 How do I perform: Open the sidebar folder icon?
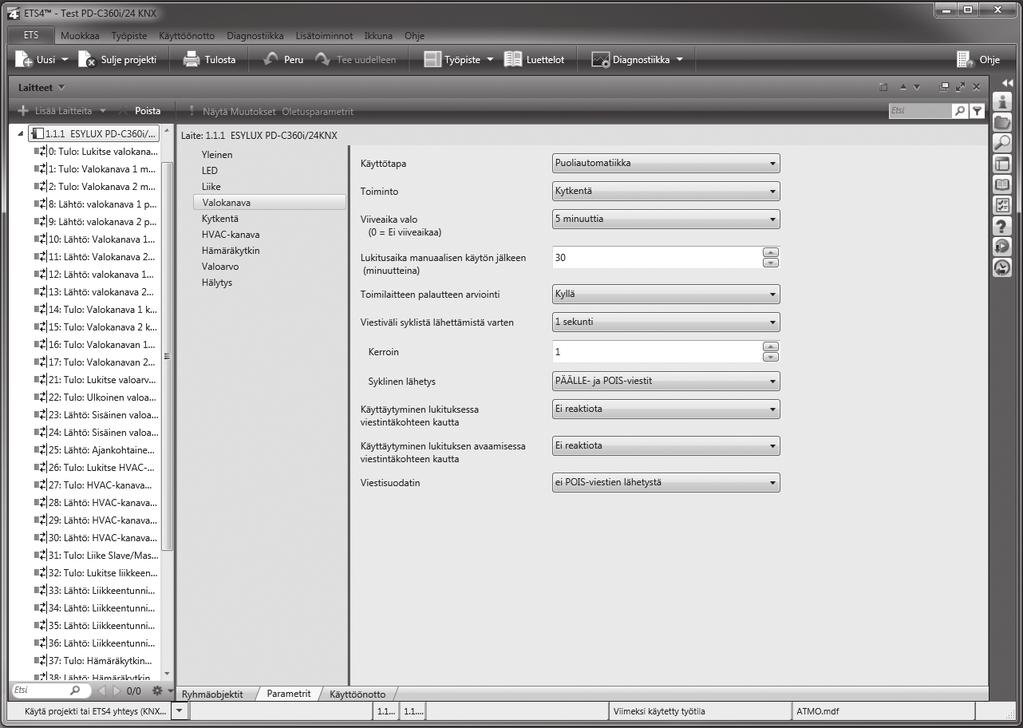pos(1002,122)
